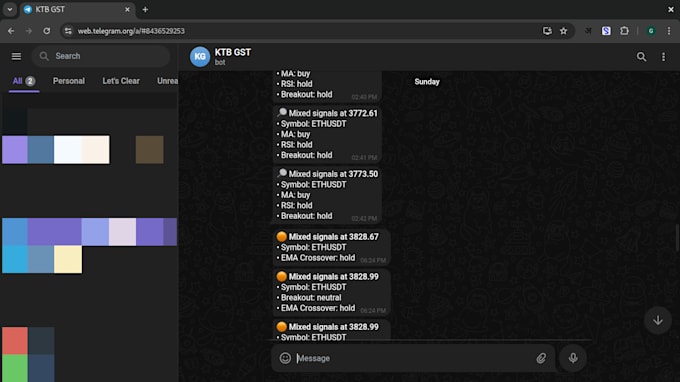Open the Telegram hamburger menu
Image resolution: width=680 pixels, height=382 pixels.
[x=16, y=56]
